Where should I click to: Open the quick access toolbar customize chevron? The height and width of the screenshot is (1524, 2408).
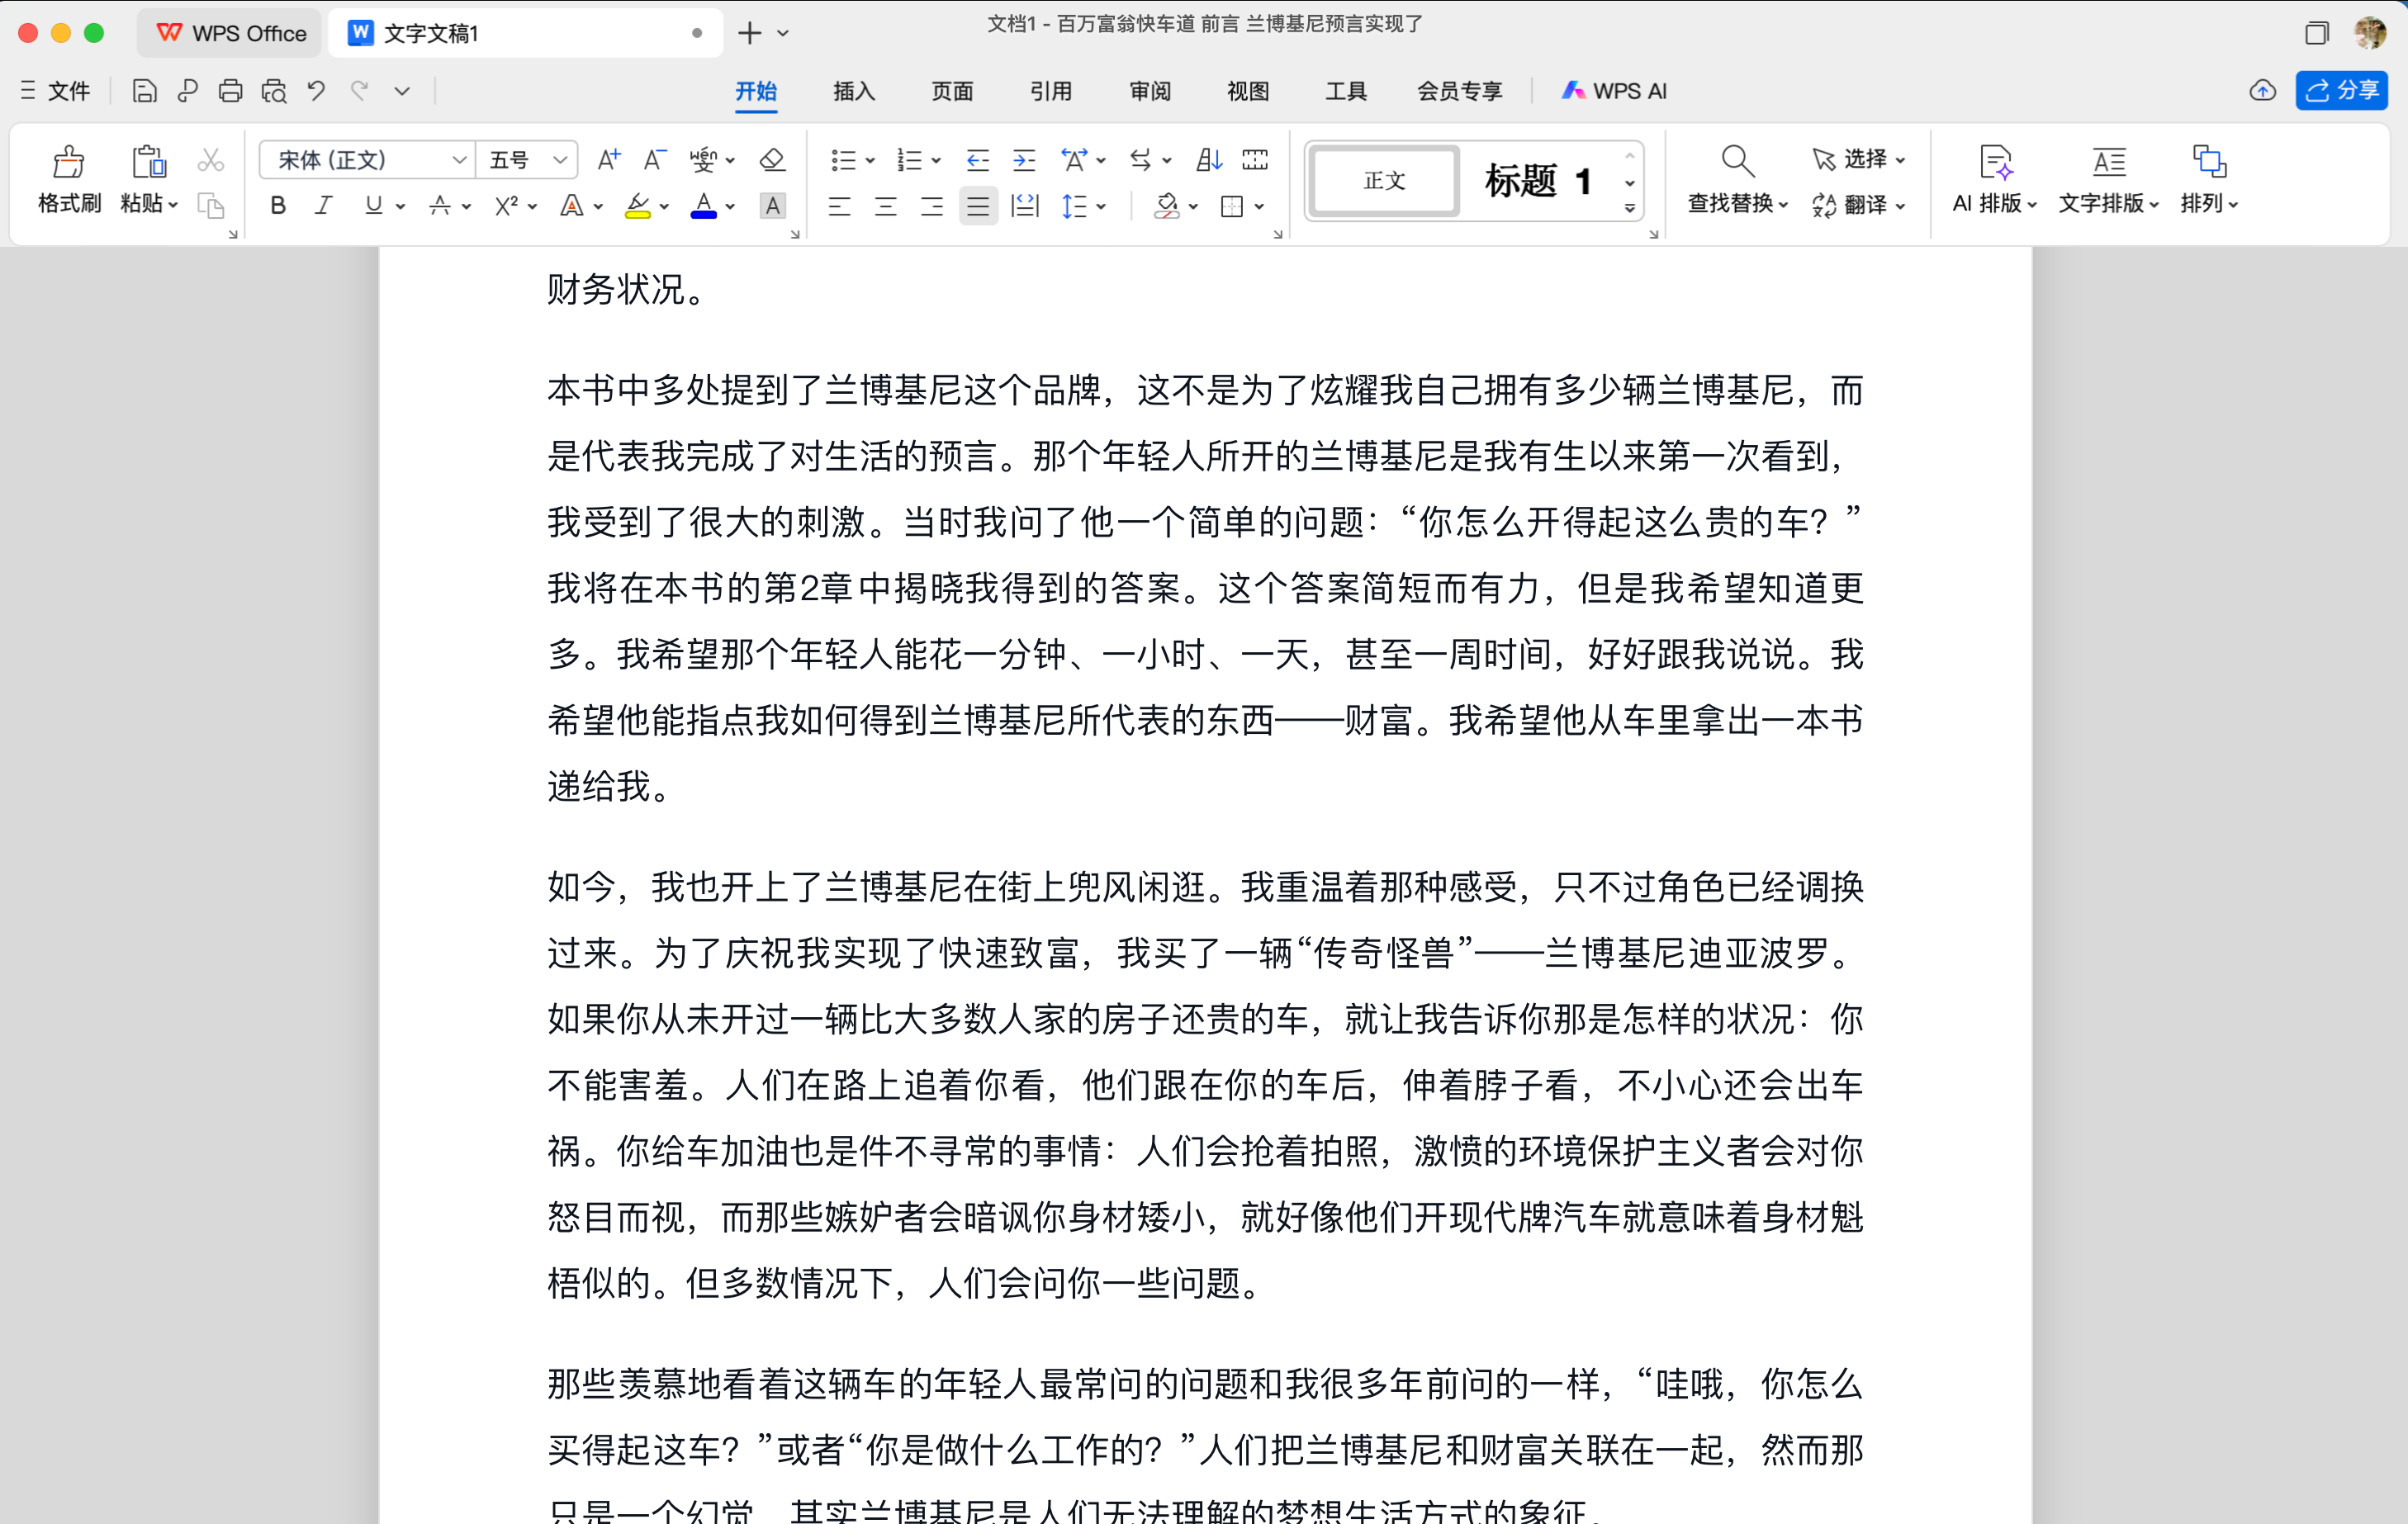point(402,91)
